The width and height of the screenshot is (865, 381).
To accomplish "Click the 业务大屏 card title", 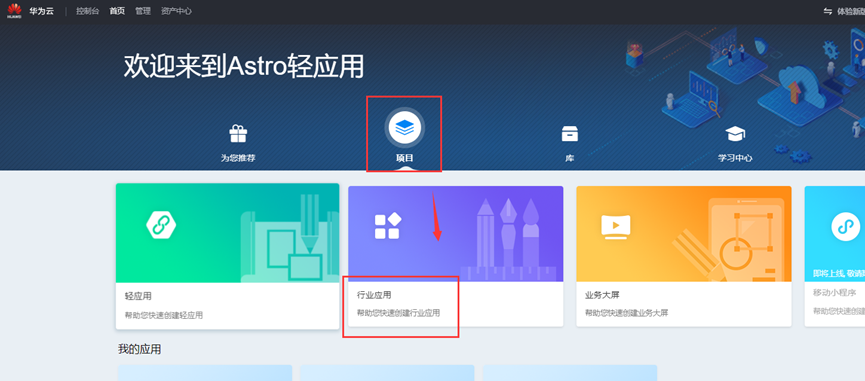I will coord(602,295).
